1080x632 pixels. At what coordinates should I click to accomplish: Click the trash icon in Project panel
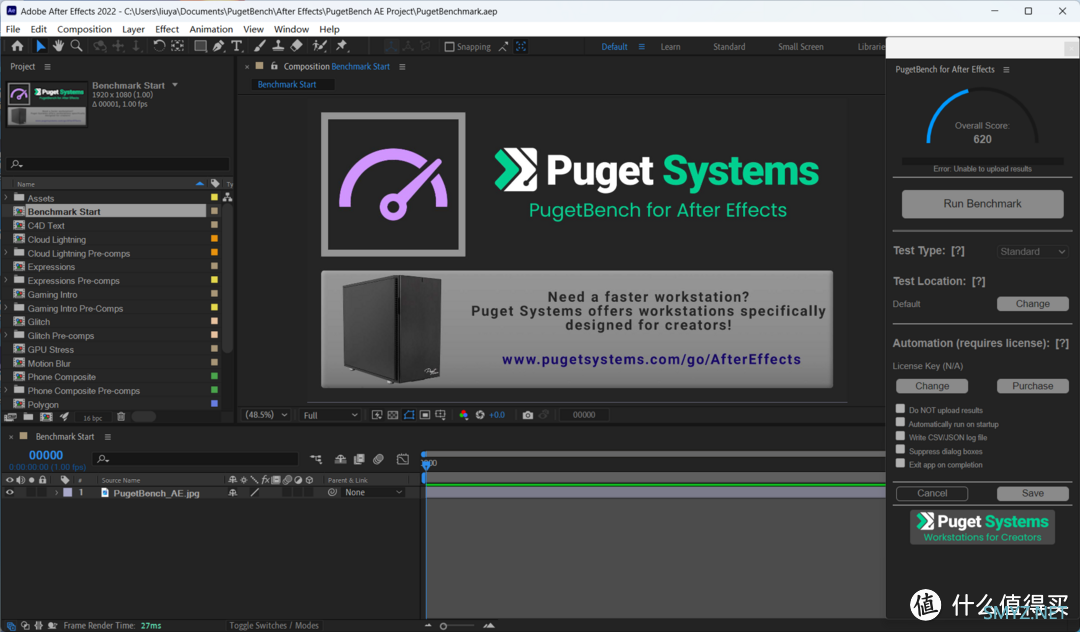tap(121, 417)
